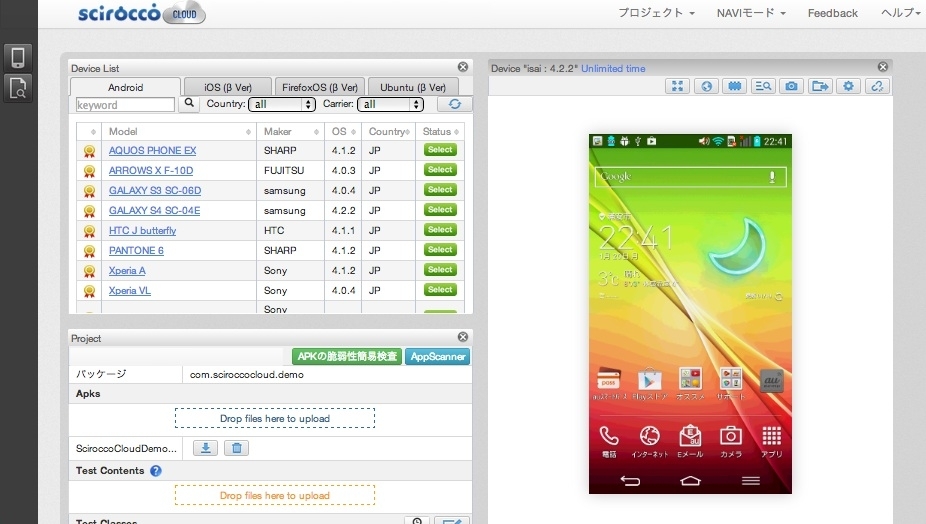Image resolution: width=926 pixels, height=524 pixels.
Task: Sort device list by Maker column
Action: [291, 131]
